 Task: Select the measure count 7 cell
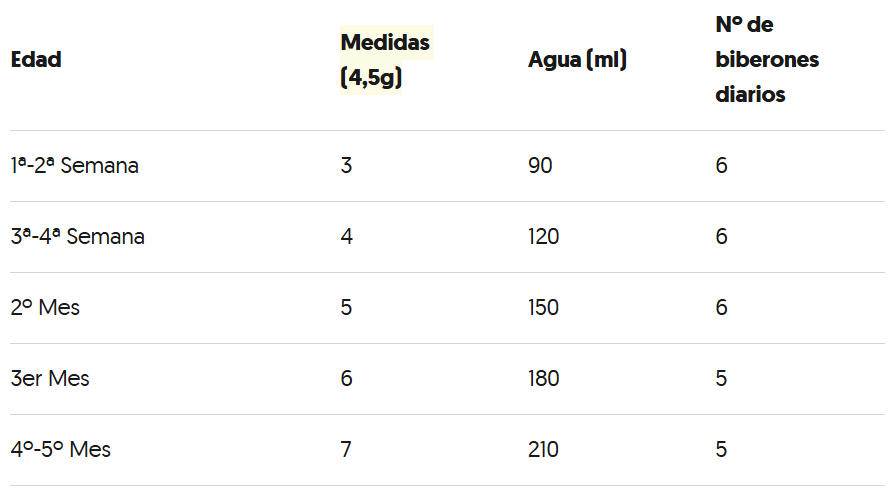coord(346,450)
